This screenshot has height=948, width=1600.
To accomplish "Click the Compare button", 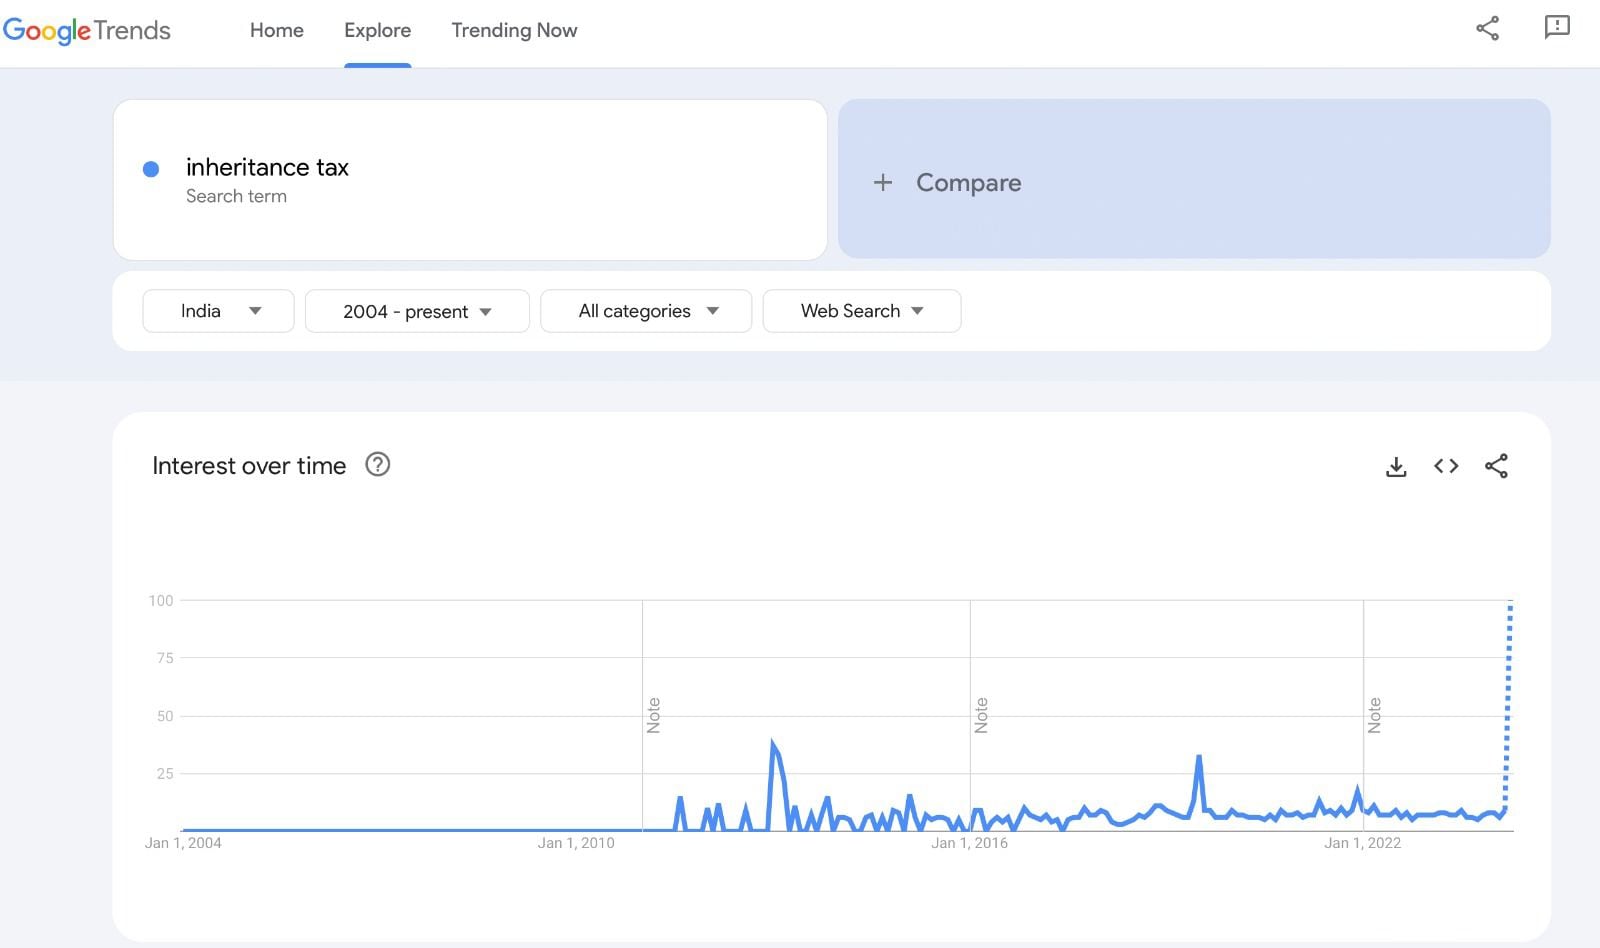I will 968,182.
